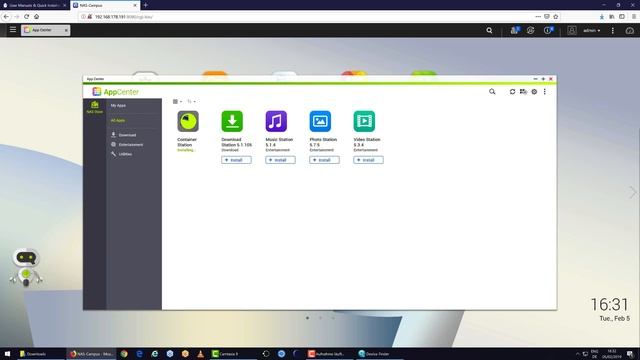Open VLC in Windows taskbar
Image resolution: width=640 pixels, height=360 pixels.
click(x=200, y=354)
